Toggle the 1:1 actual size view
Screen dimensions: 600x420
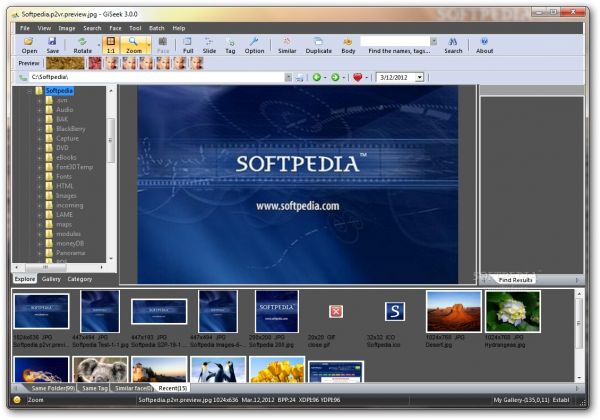[x=111, y=44]
